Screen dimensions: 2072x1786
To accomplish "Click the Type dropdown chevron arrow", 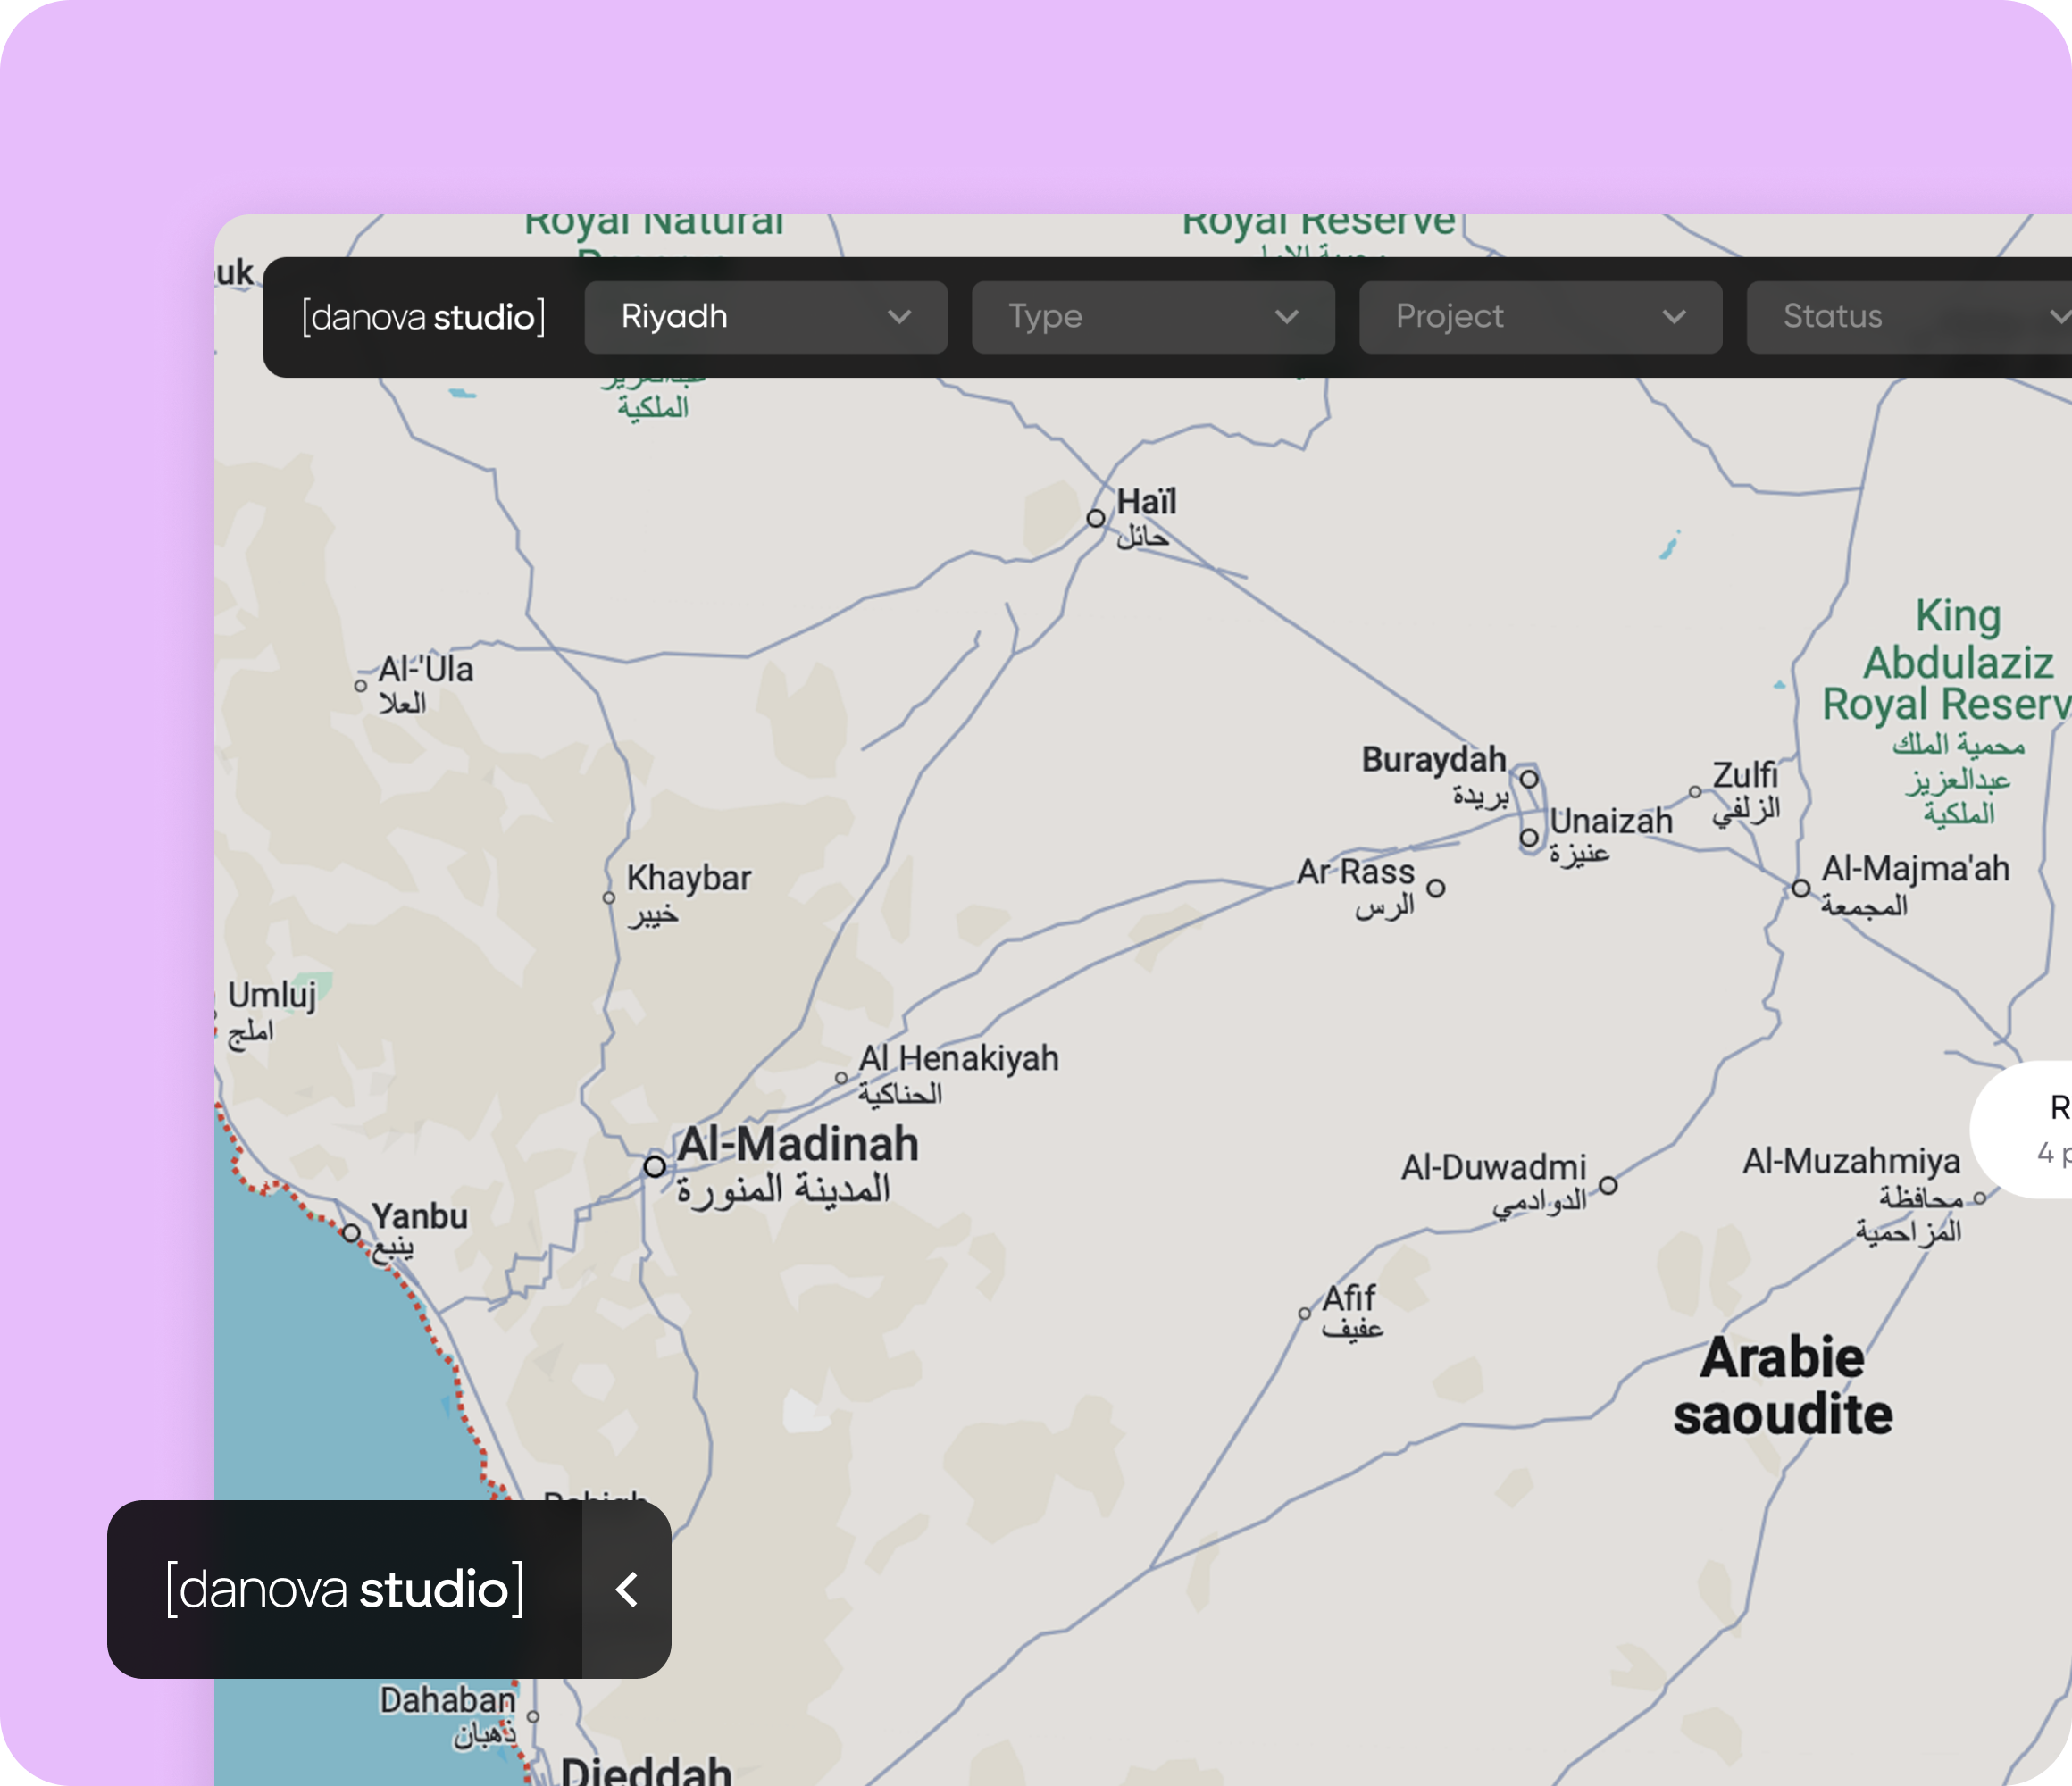I will (x=1286, y=317).
